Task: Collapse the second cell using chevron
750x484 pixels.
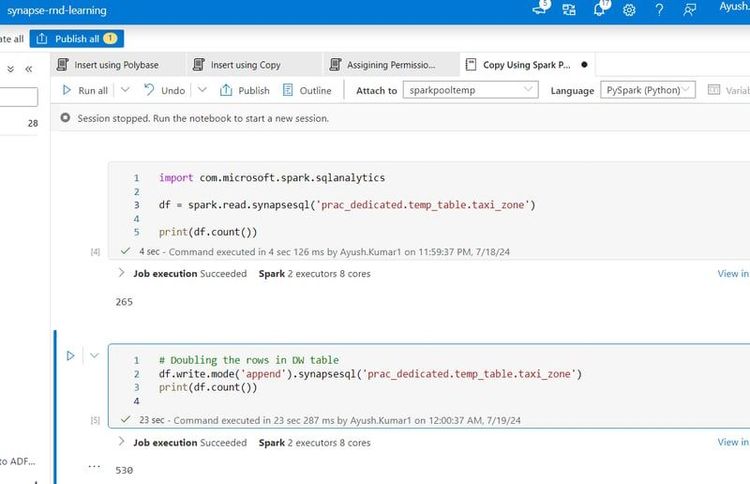Action: click(94, 356)
